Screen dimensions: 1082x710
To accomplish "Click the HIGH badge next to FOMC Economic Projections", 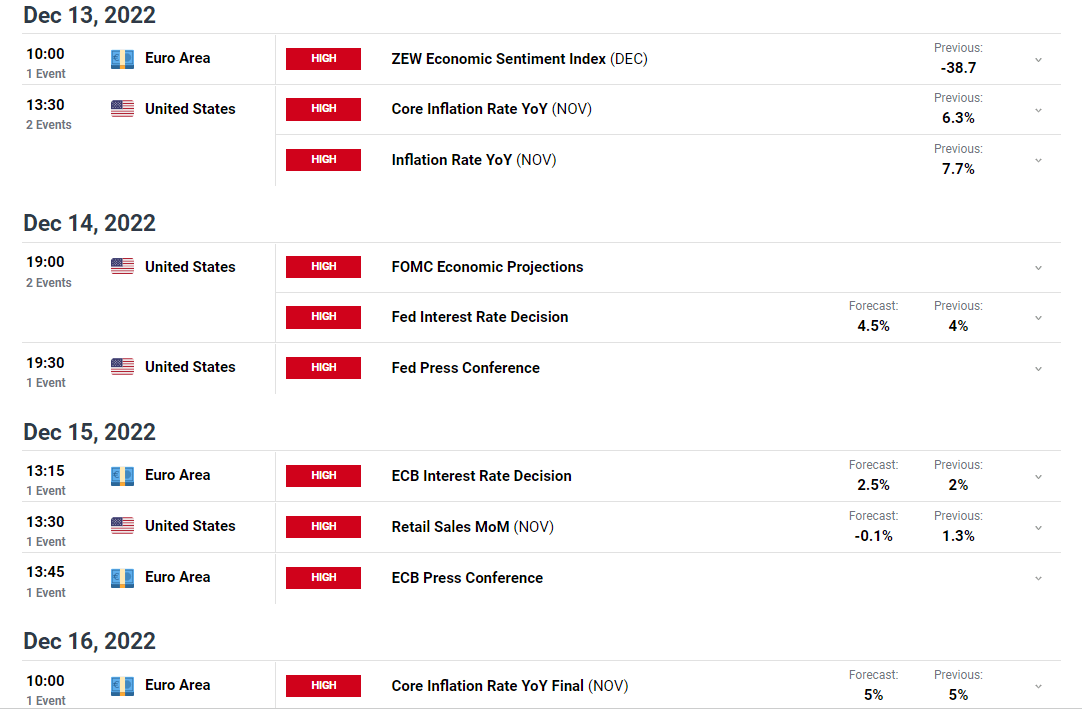I will pyautogui.click(x=324, y=267).
